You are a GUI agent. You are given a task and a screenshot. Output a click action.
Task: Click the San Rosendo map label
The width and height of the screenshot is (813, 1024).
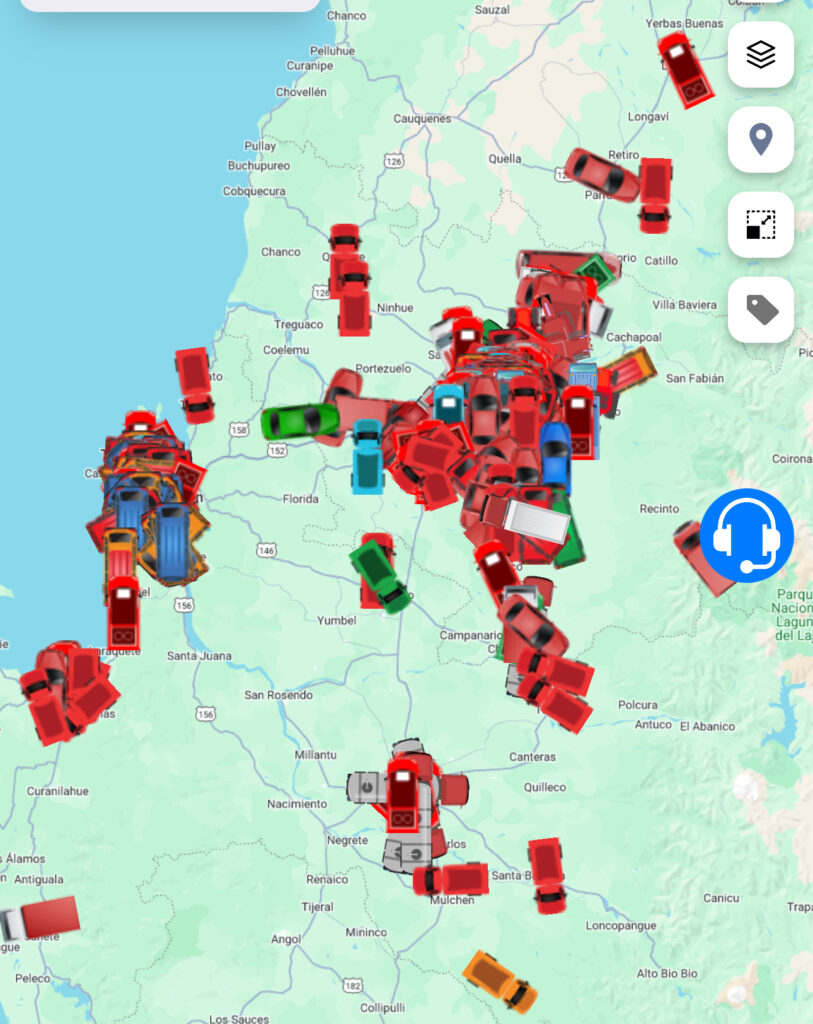[x=279, y=695]
